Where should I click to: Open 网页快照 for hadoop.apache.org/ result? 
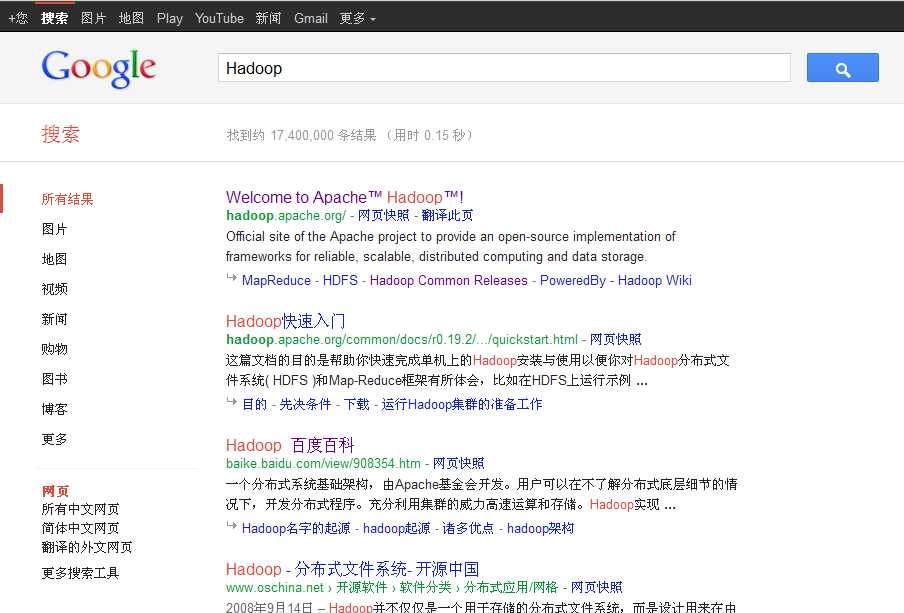coord(383,215)
